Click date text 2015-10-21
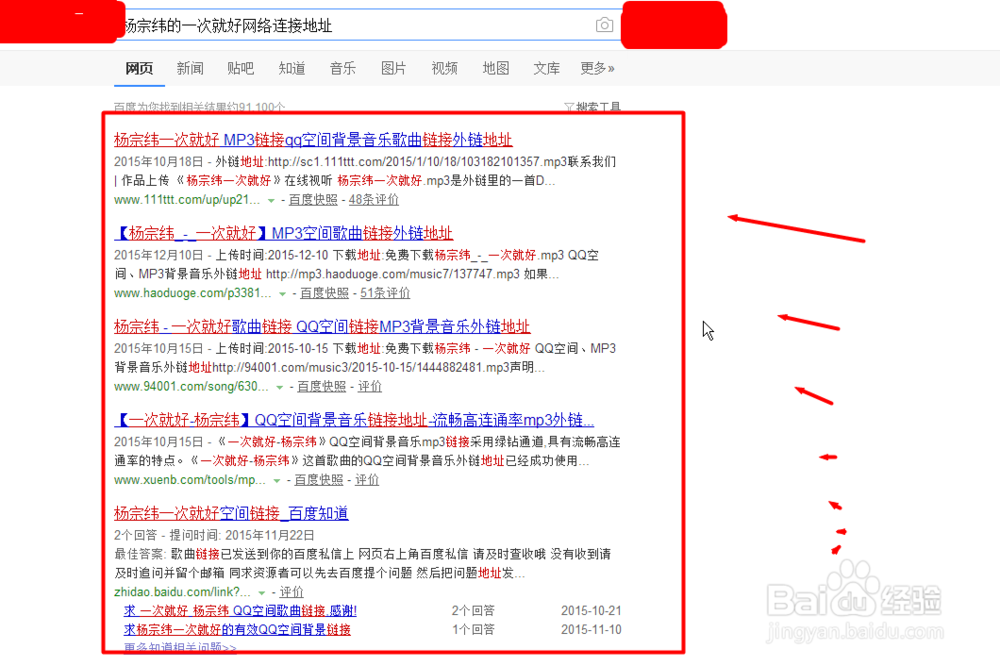Viewport: 1000px width, 666px height. coord(591,610)
